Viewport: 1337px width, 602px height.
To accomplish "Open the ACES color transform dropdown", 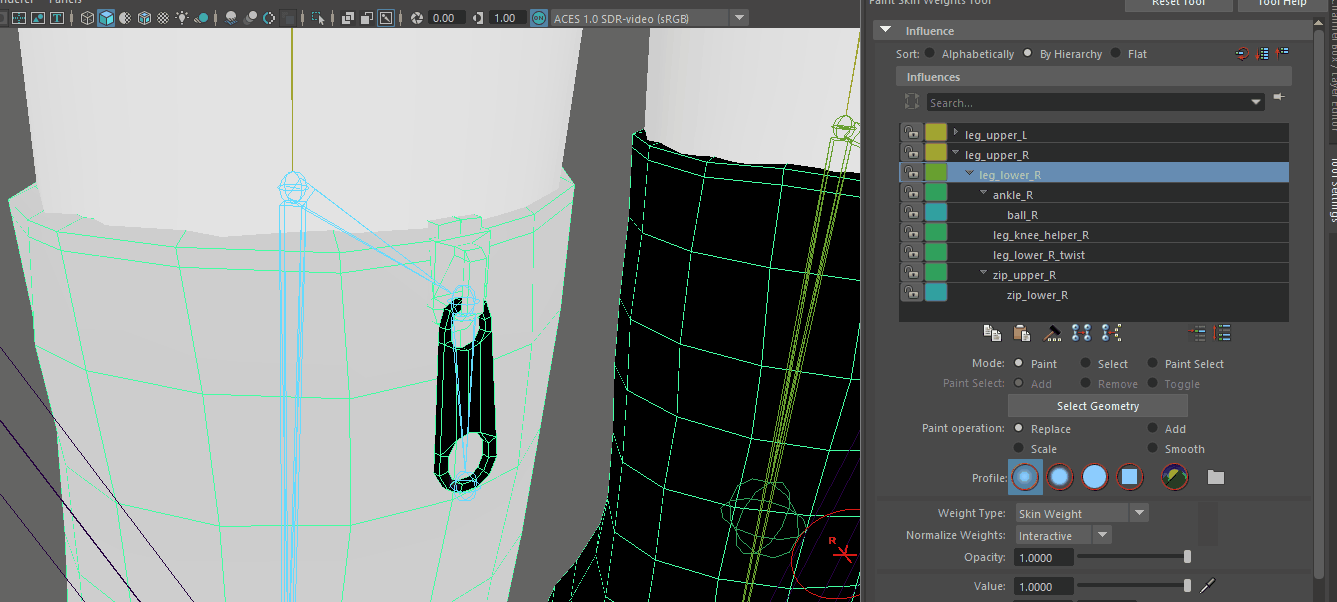I will (738, 18).
